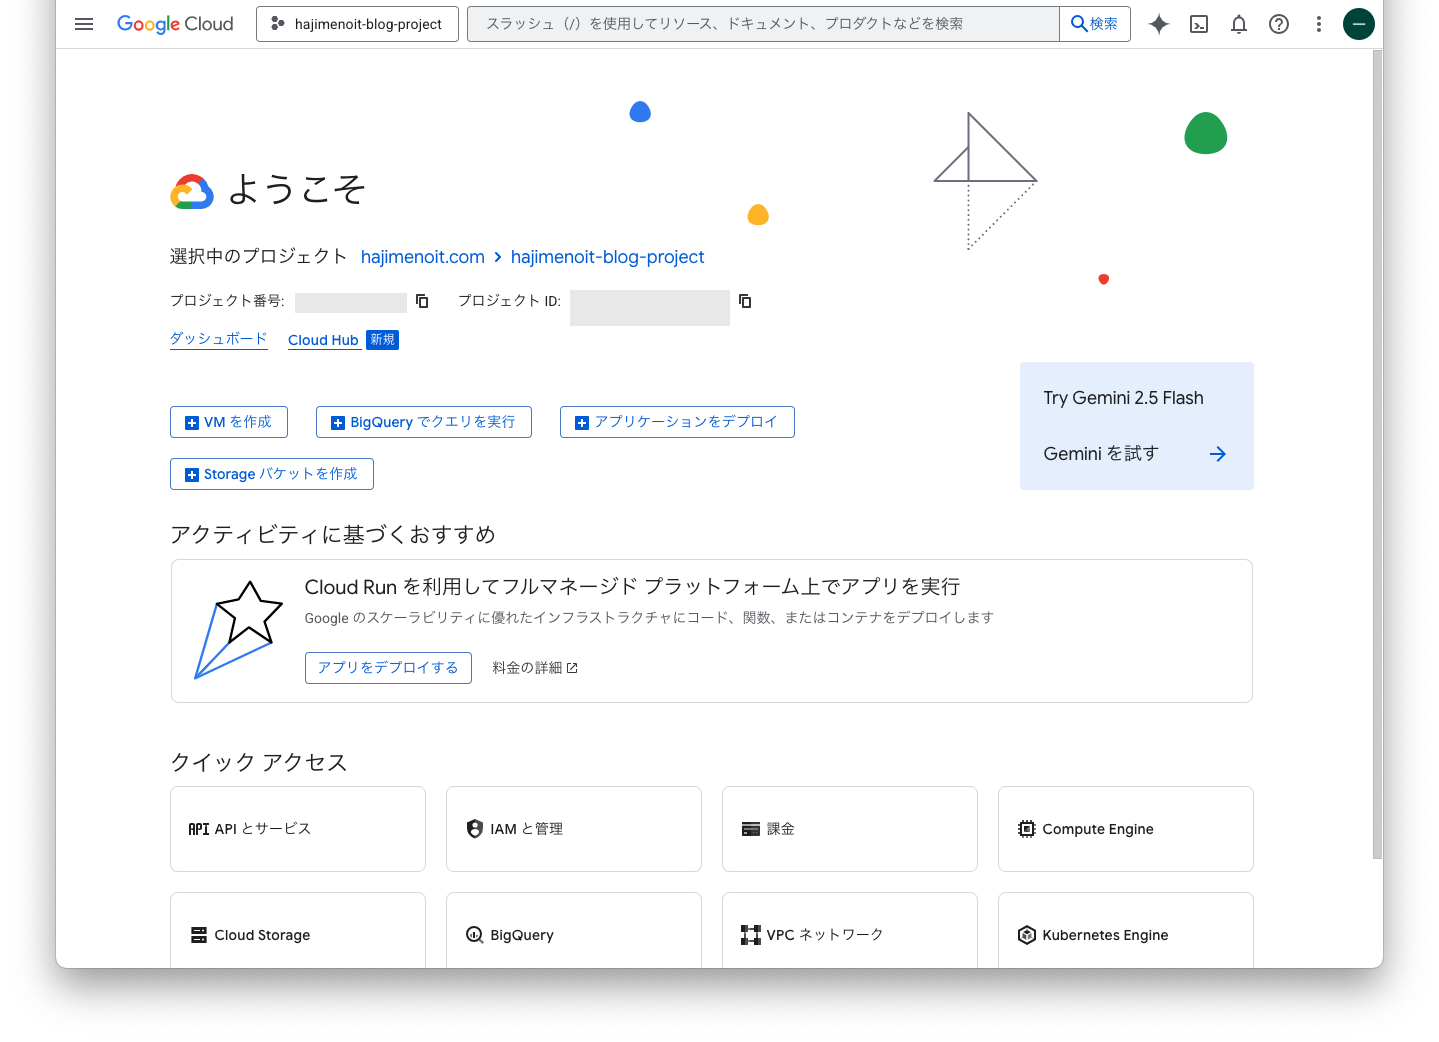The height and width of the screenshot is (1042, 1439).
Task: Focus the resource search field
Action: [763, 24]
